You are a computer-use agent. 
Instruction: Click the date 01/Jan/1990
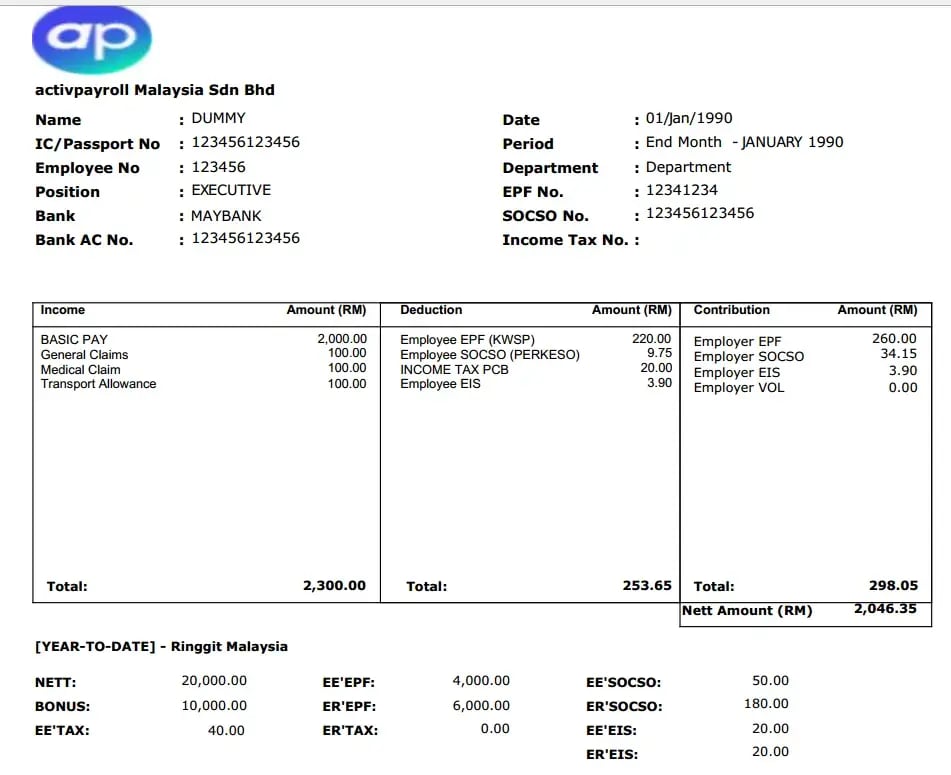[x=689, y=118]
